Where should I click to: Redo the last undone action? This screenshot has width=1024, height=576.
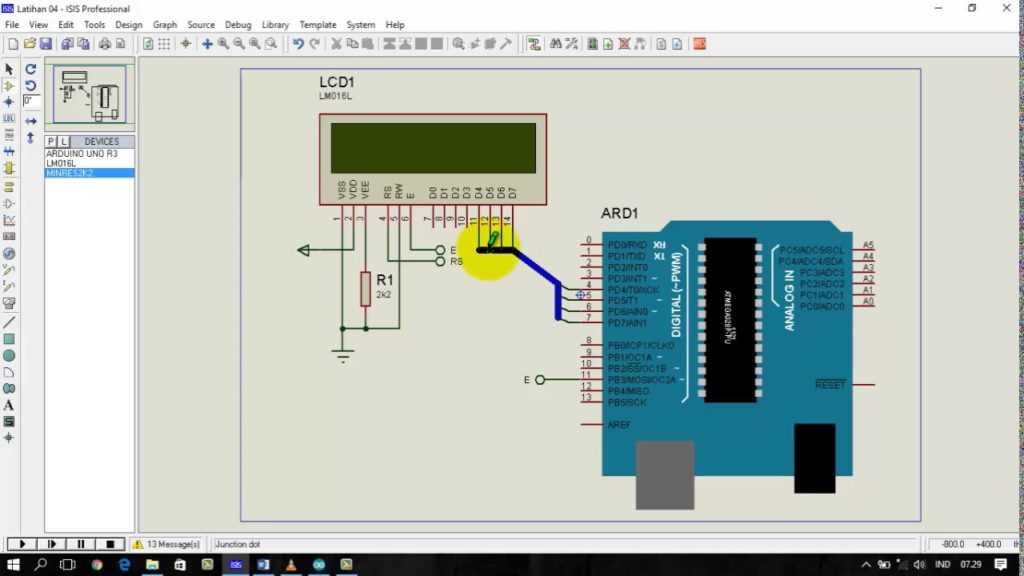(x=315, y=44)
